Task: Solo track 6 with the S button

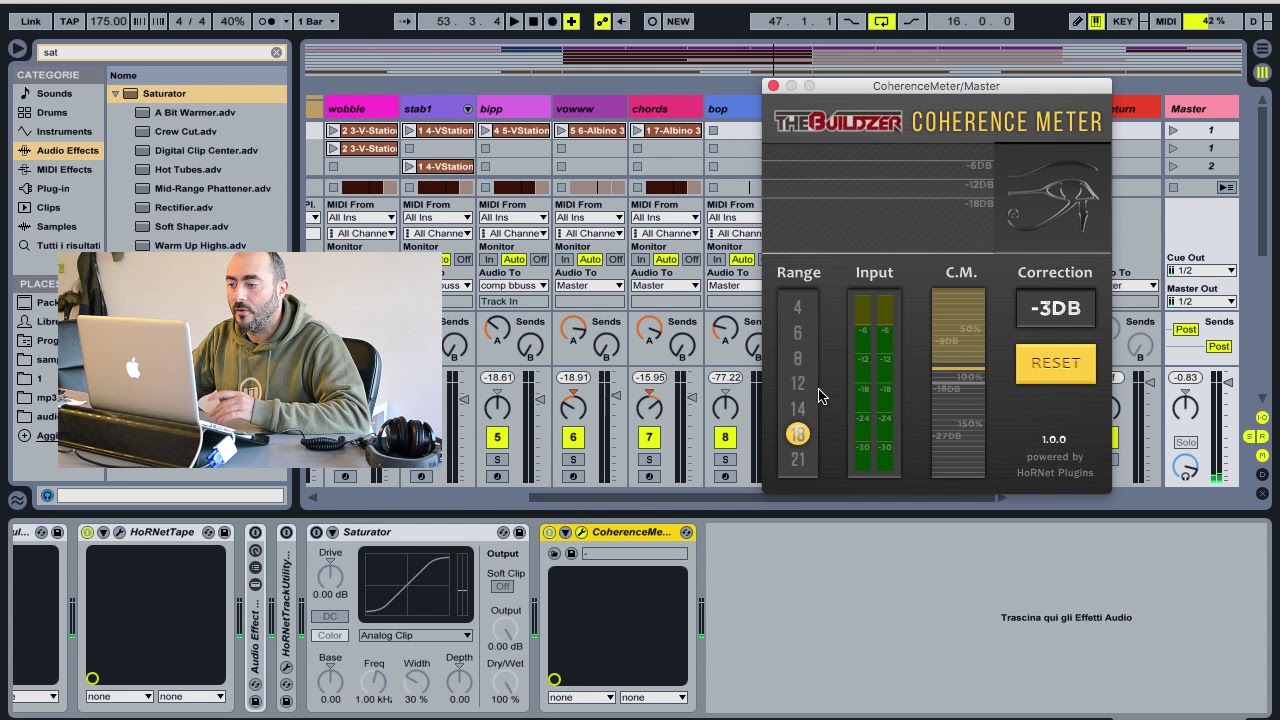Action: (573, 460)
